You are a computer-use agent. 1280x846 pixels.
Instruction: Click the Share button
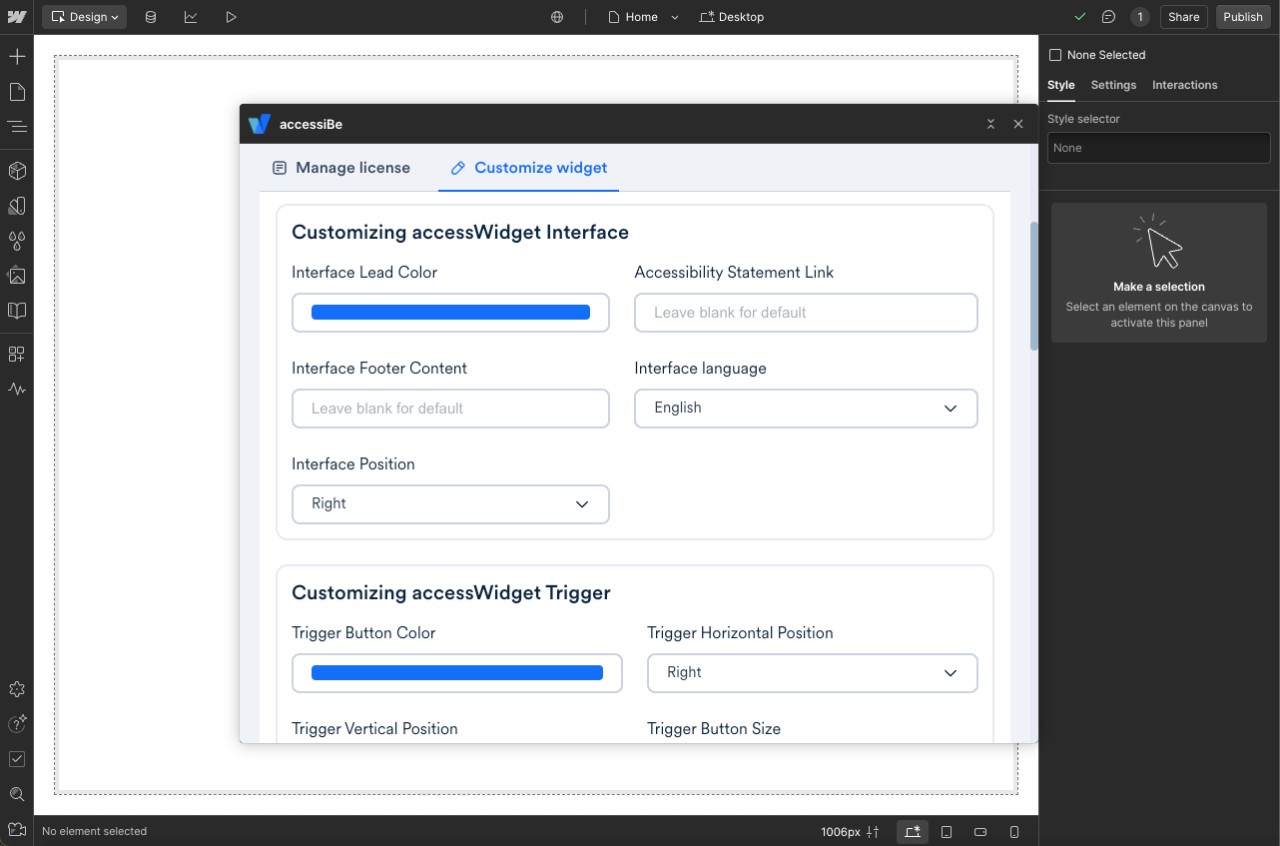pos(1184,17)
